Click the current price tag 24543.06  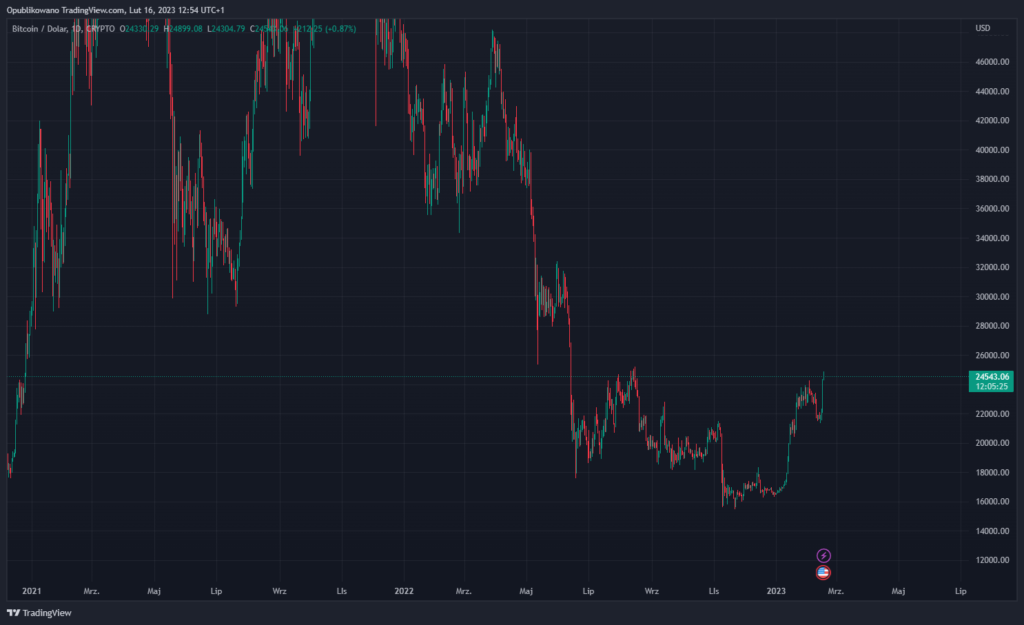(x=989, y=376)
